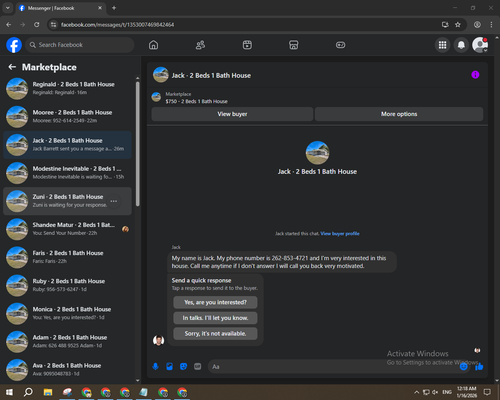This screenshot has height=400, width=500.
Task: Open emoji picker in message box
Action: coord(463,367)
